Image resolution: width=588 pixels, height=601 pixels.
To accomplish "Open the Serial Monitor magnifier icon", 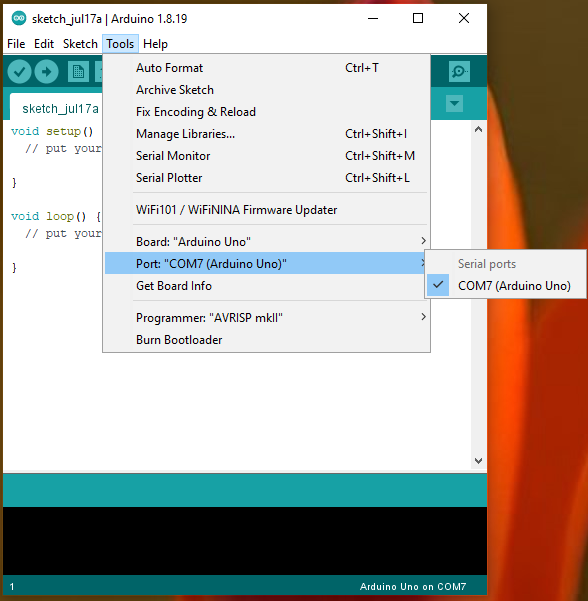I will (459, 71).
